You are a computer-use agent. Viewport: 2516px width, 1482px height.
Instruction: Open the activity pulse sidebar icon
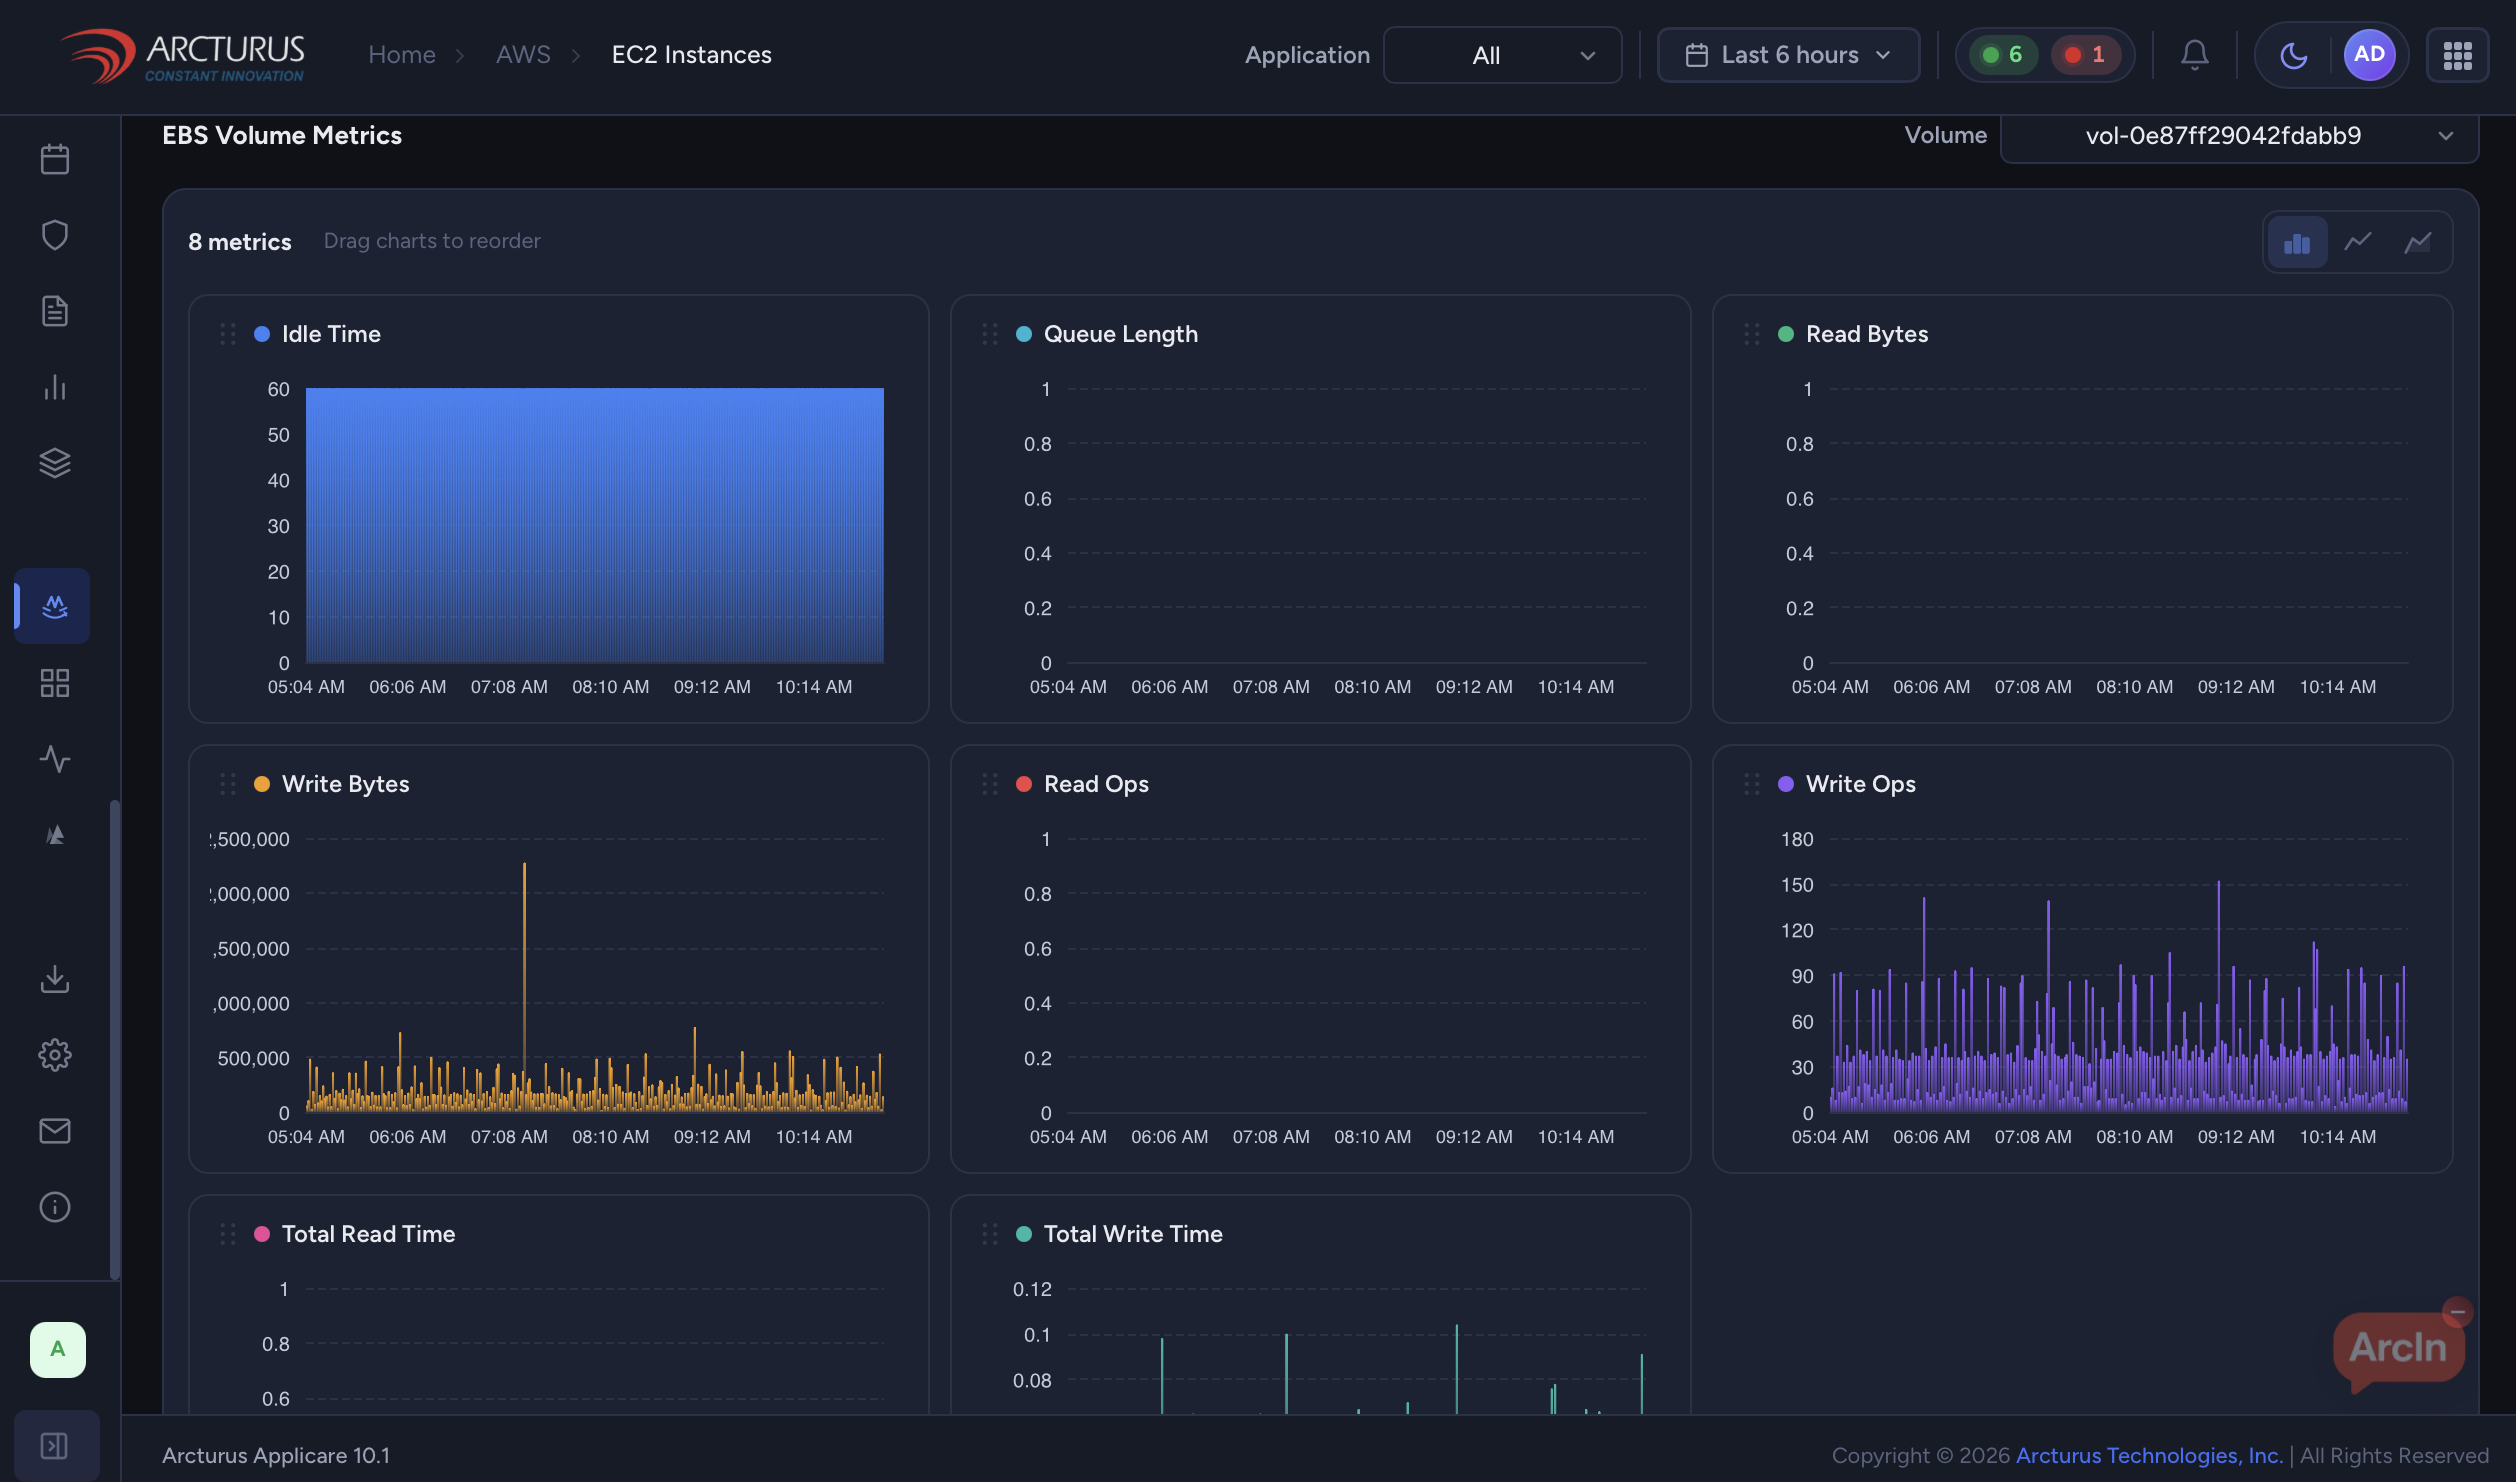point(55,759)
